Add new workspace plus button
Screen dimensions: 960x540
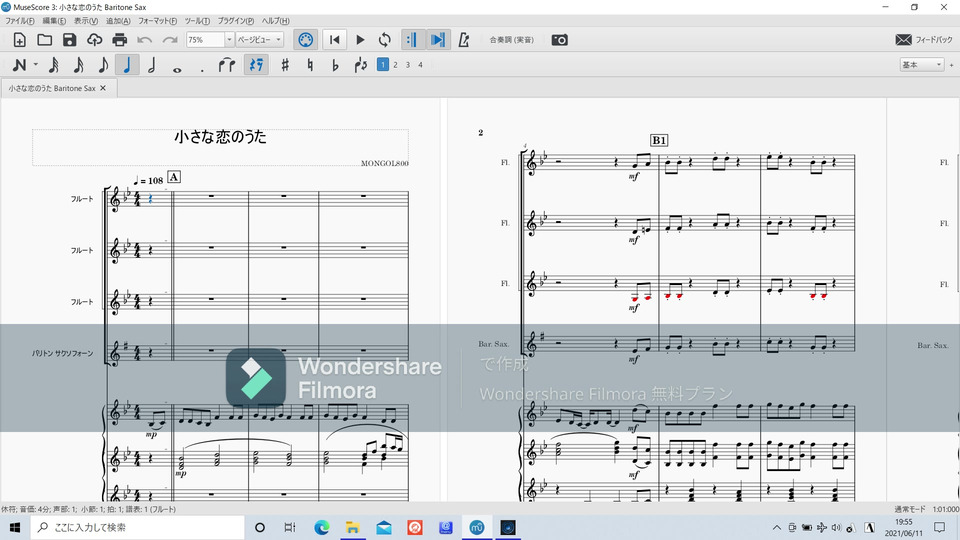click(x=951, y=64)
